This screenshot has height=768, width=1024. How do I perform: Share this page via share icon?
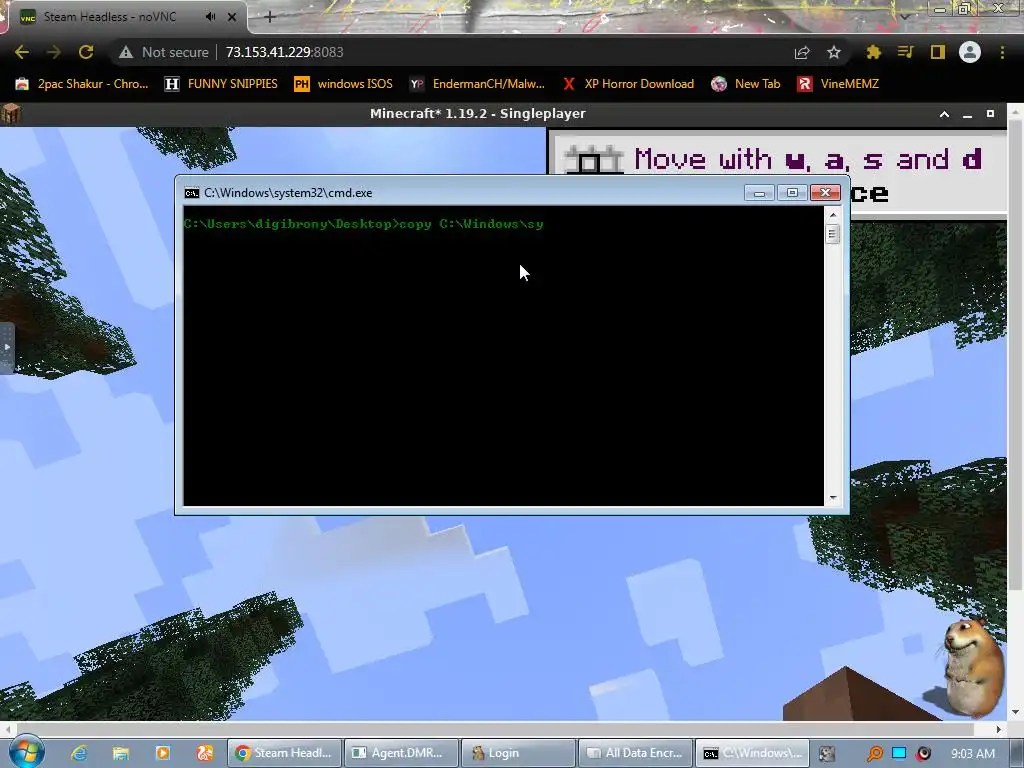coord(802,52)
